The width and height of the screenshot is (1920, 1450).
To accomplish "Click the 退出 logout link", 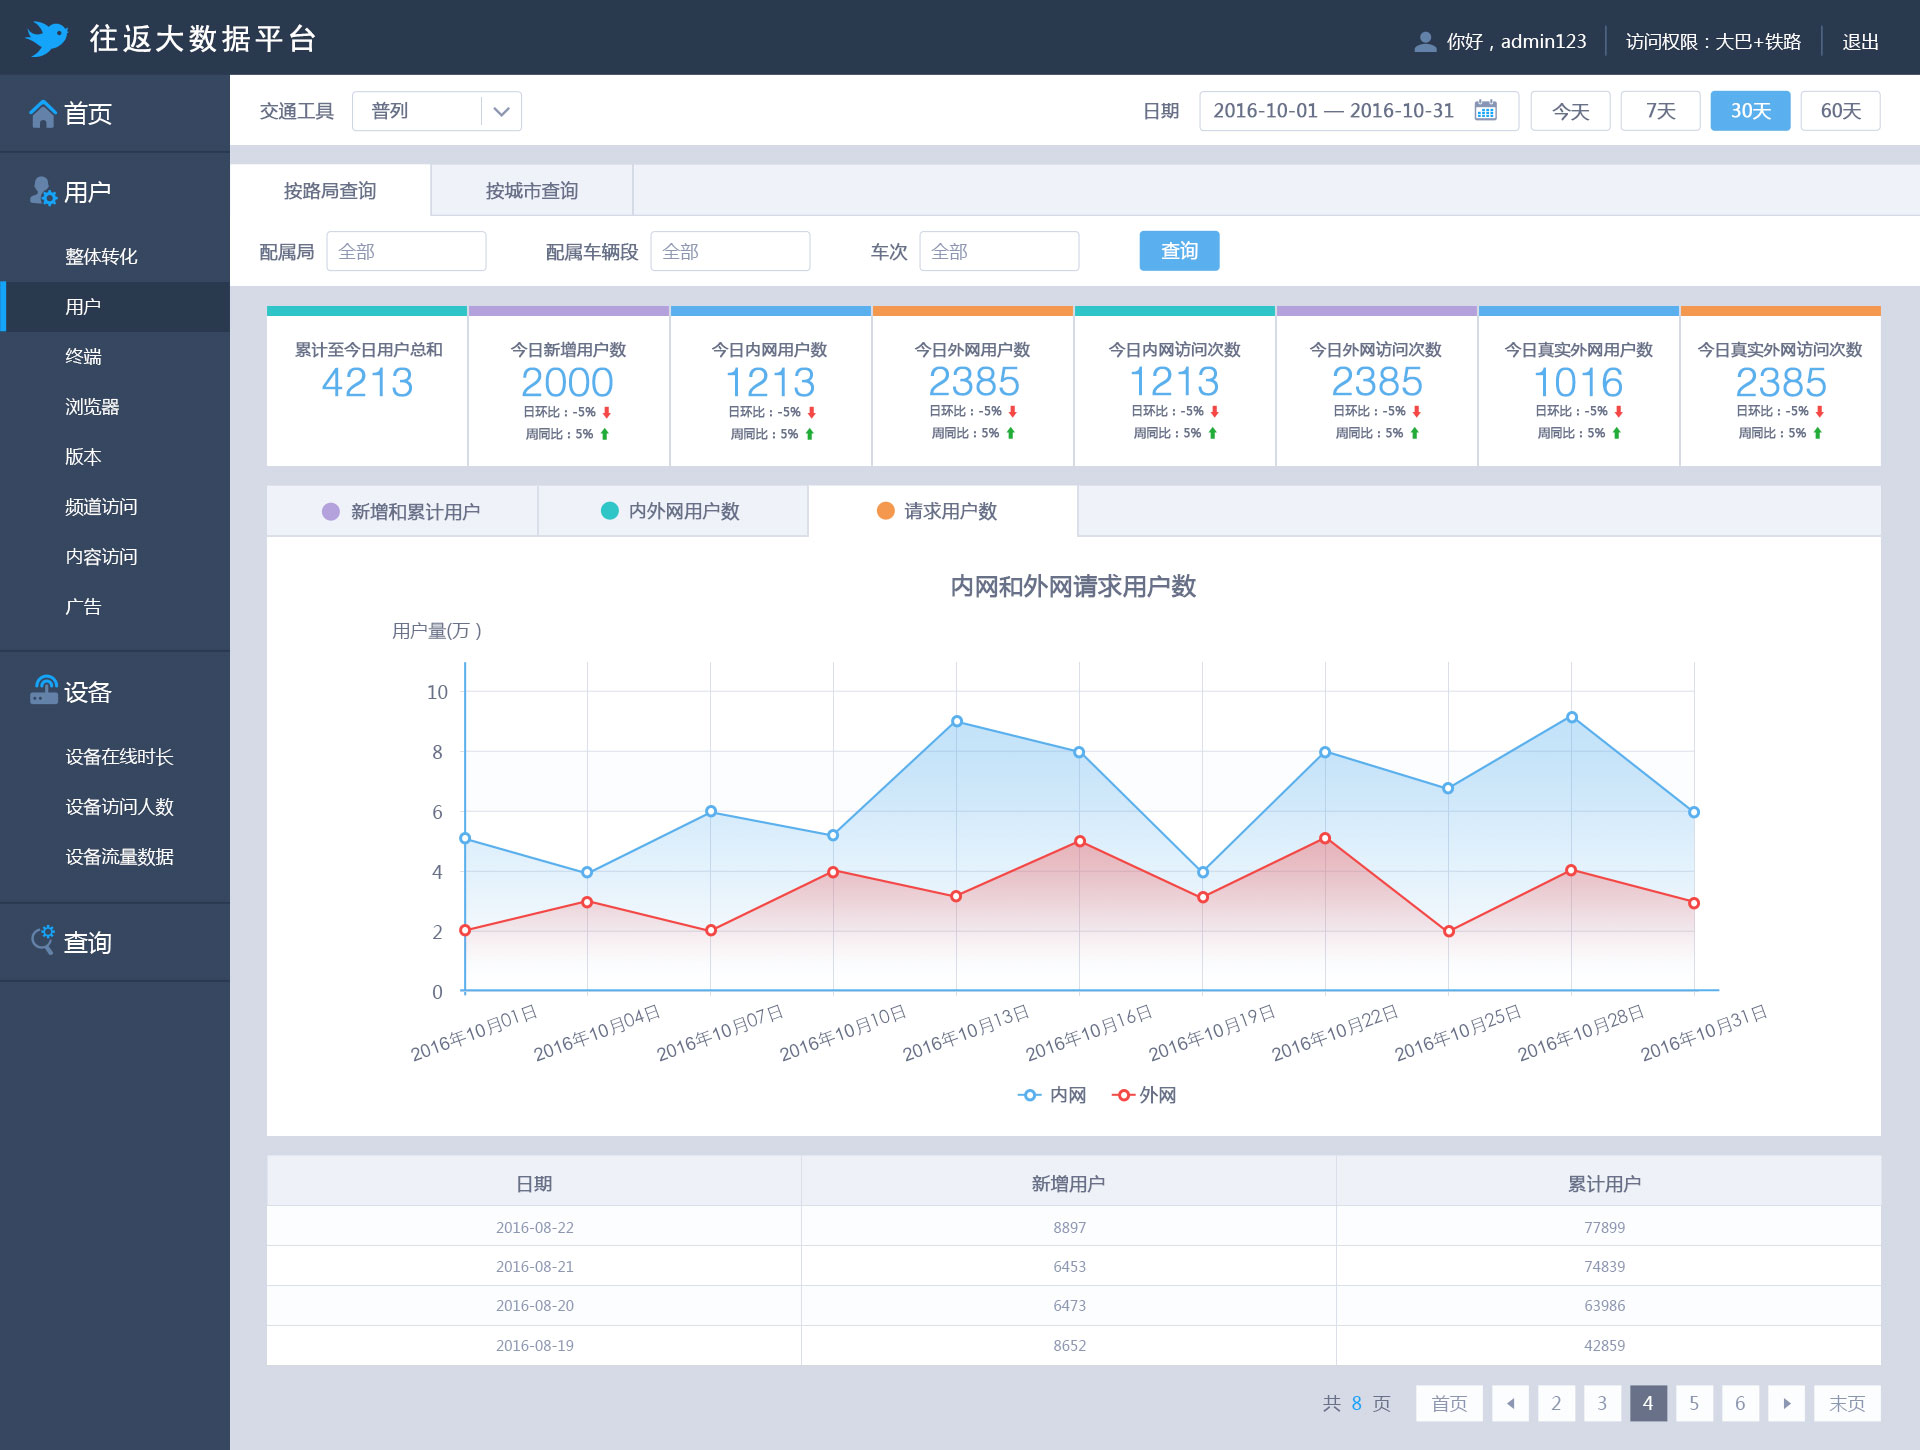I will [x=1860, y=42].
